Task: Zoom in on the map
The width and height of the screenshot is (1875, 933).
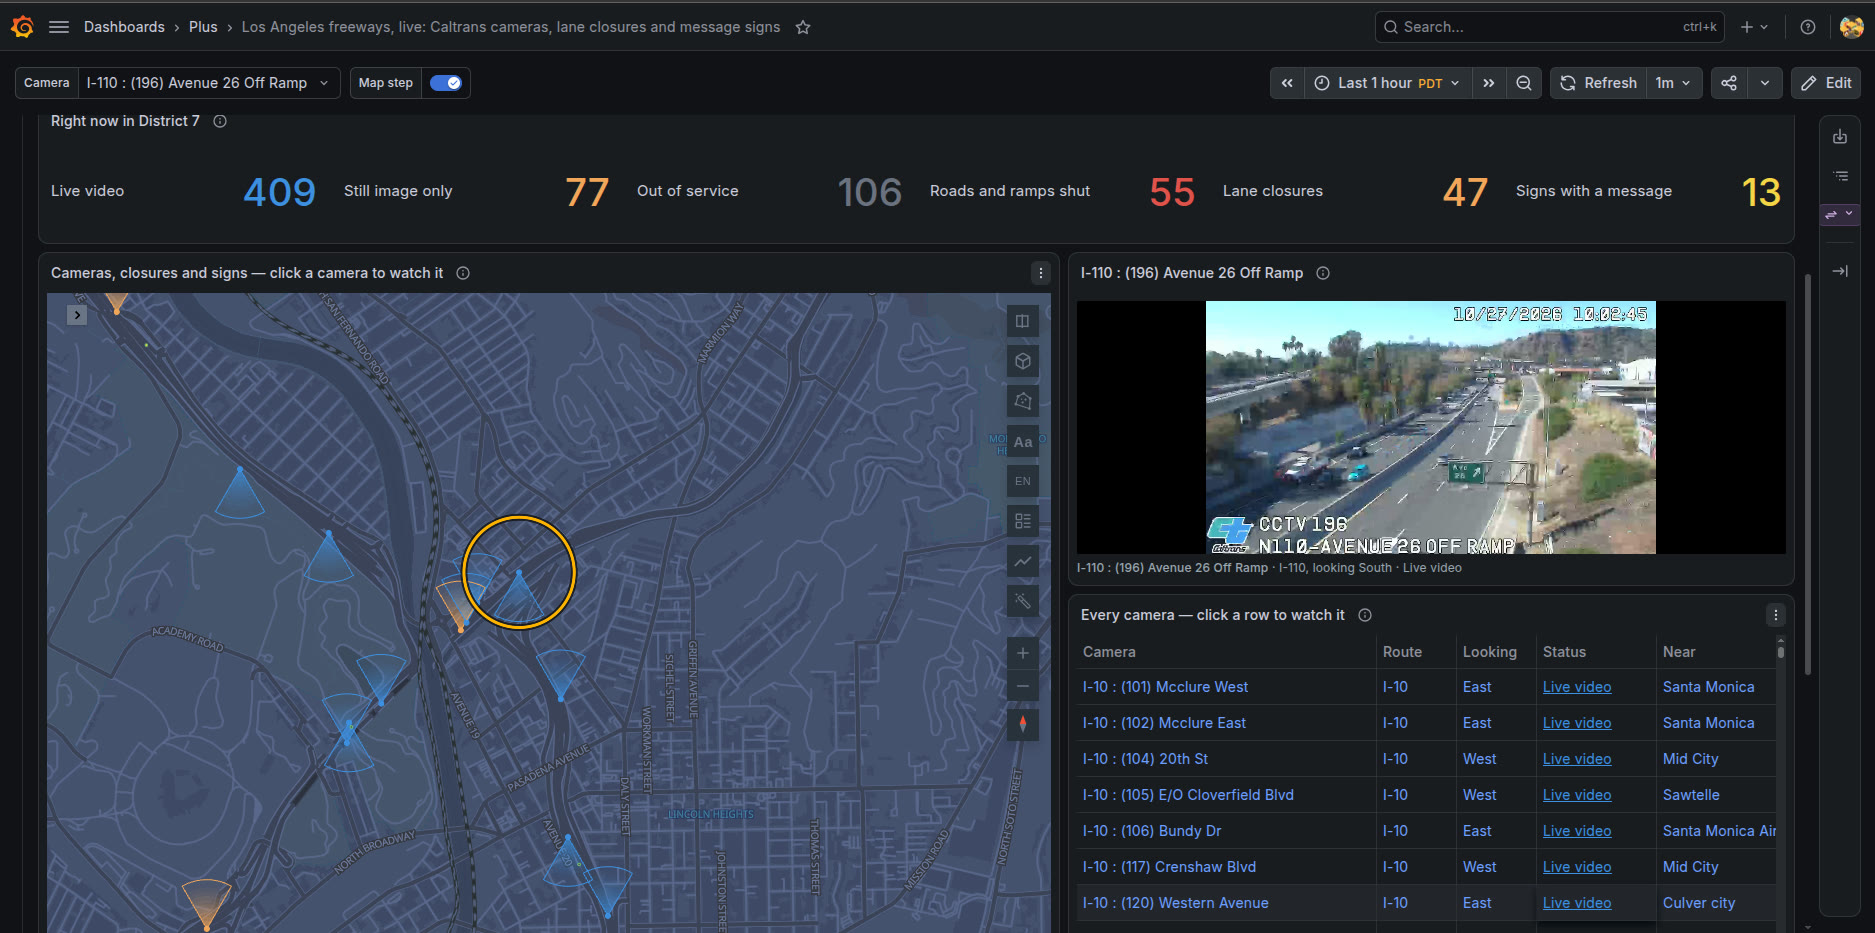Action: (1022, 653)
